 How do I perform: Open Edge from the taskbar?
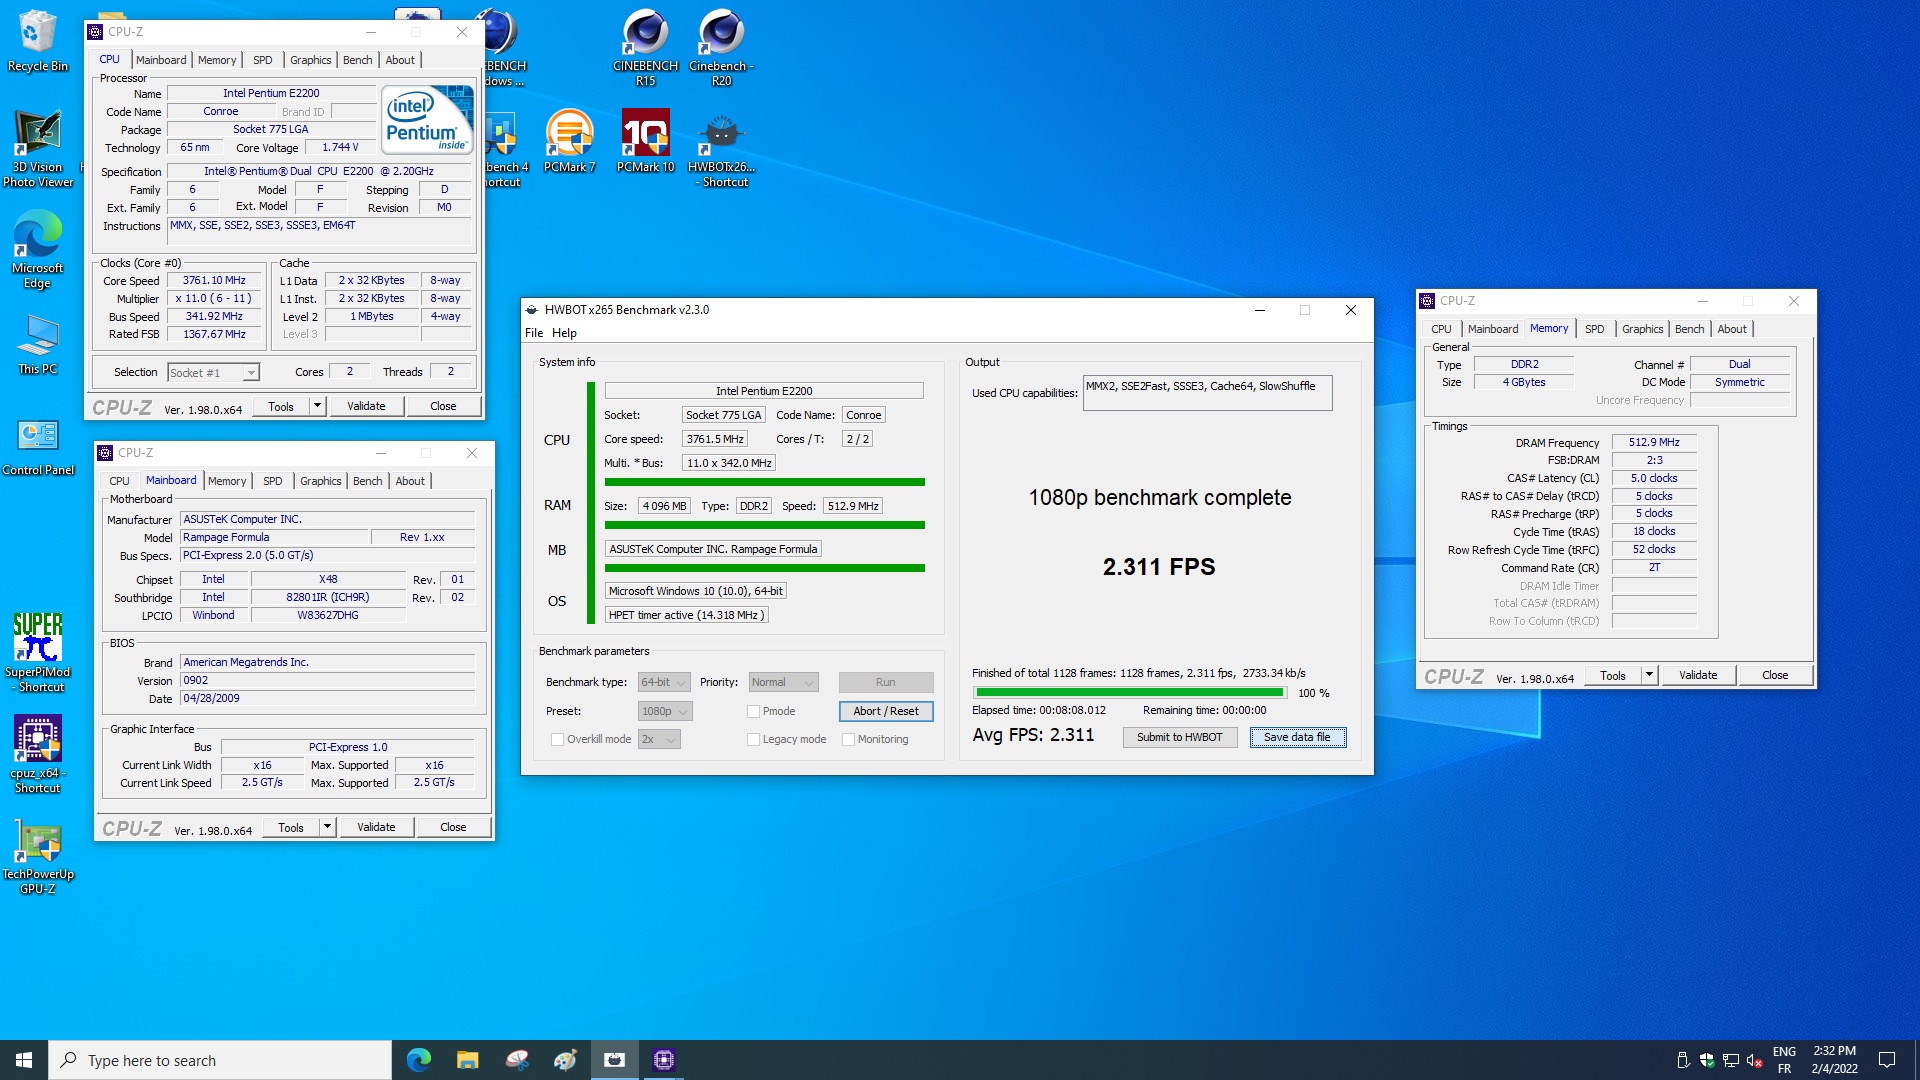(419, 1060)
